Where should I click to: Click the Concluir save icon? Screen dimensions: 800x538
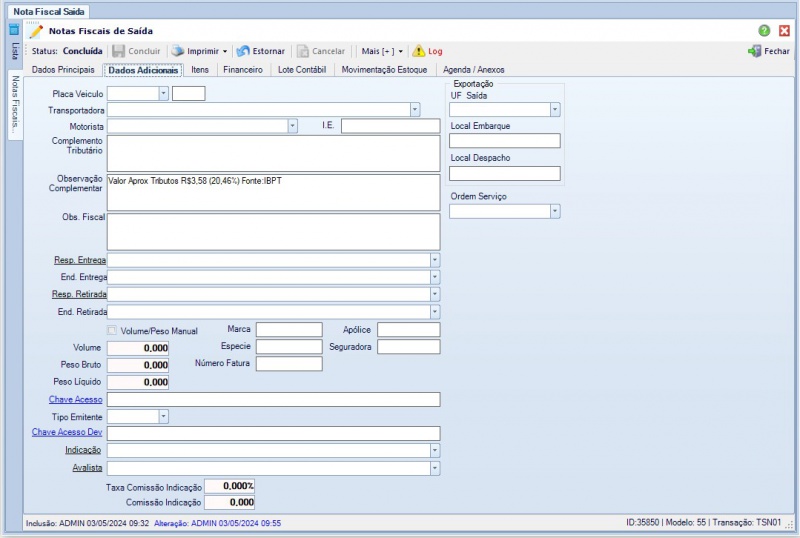[119, 51]
